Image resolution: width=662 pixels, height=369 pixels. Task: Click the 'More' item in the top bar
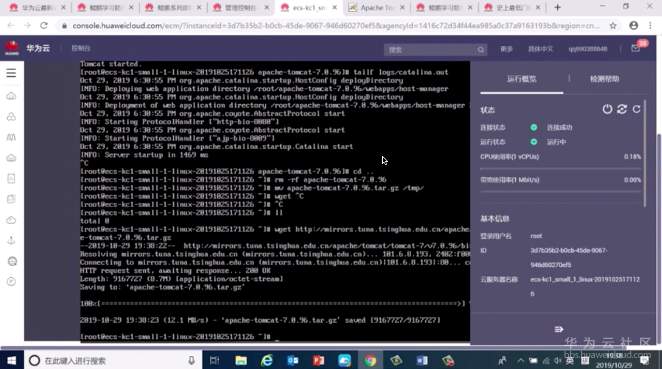pyautogui.click(x=506, y=49)
